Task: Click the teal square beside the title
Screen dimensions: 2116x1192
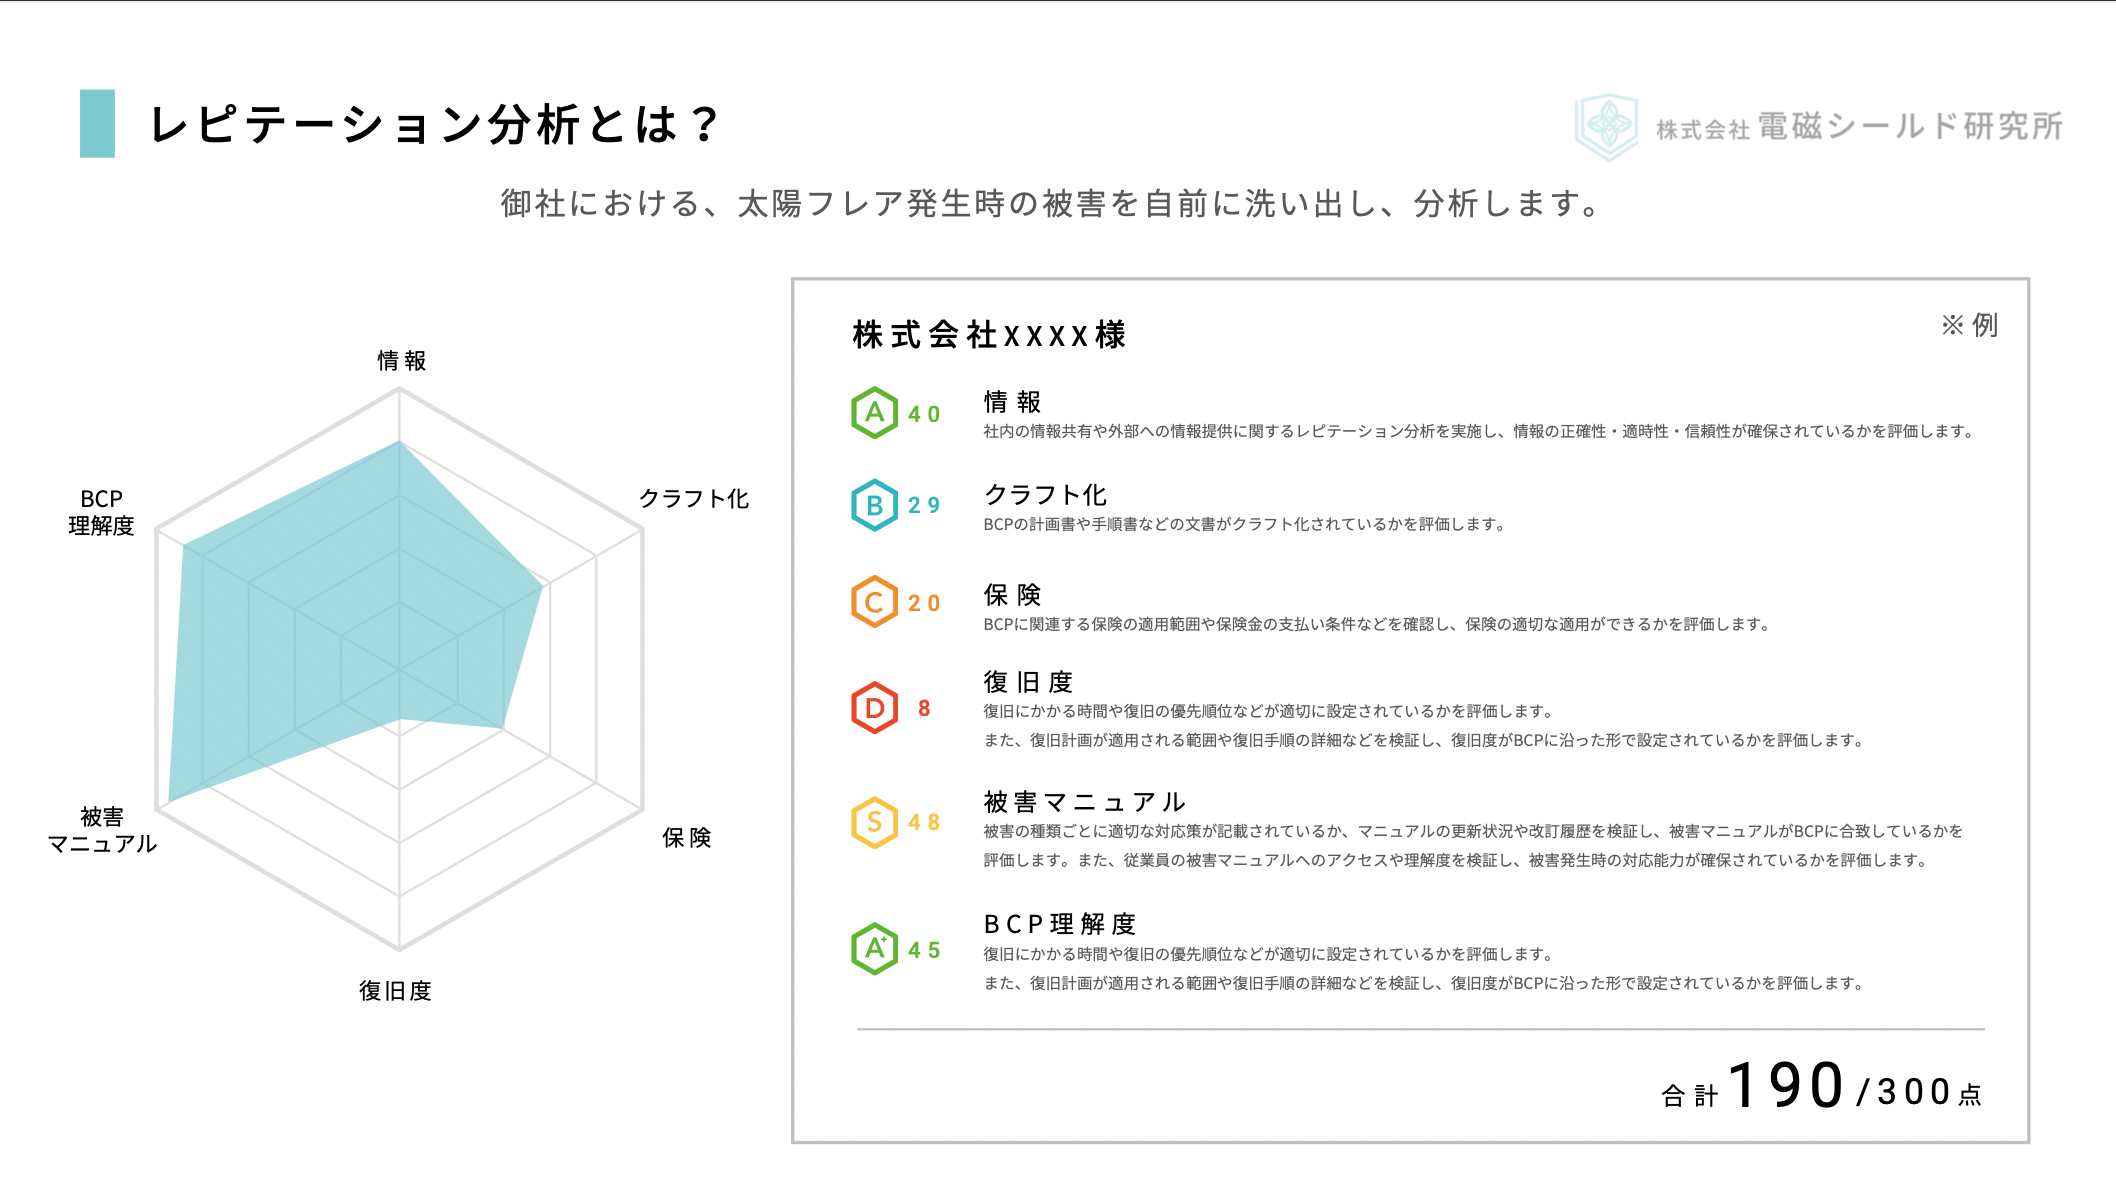Action: [x=97, y=124]
